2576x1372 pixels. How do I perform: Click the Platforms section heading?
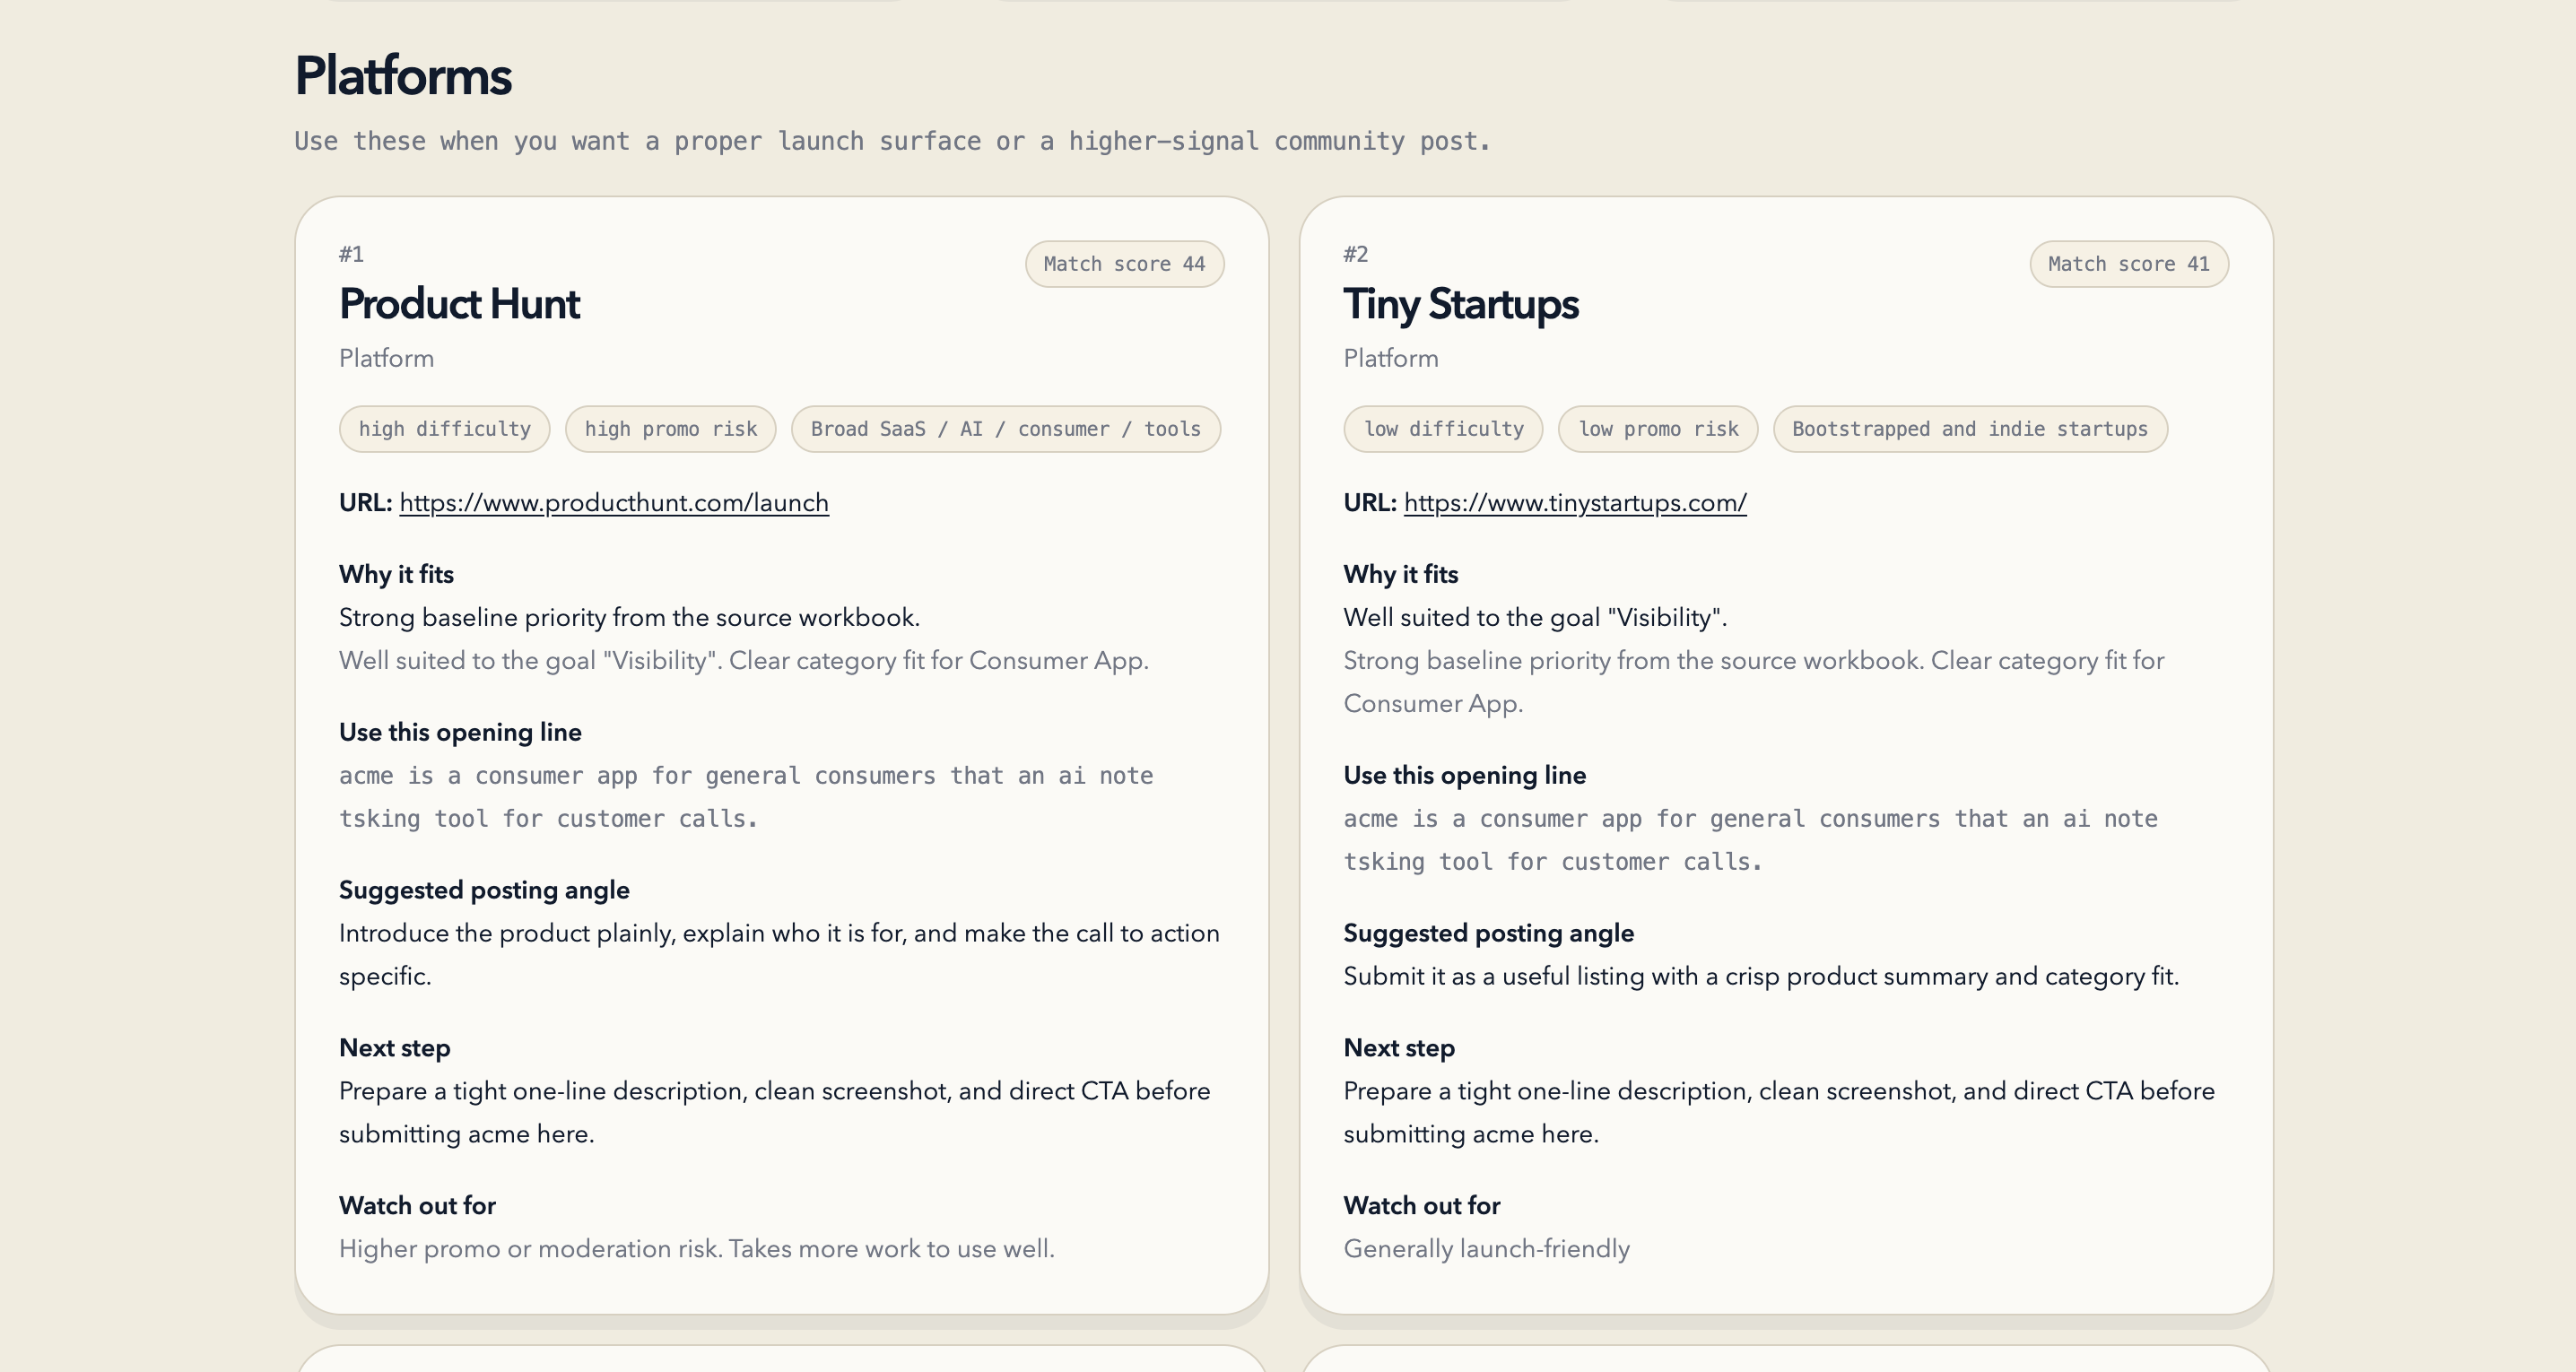(402, 74)
